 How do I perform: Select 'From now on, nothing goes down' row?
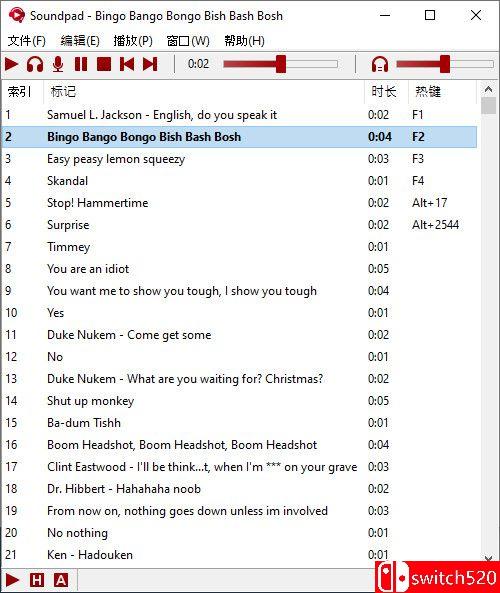(239, 511)
